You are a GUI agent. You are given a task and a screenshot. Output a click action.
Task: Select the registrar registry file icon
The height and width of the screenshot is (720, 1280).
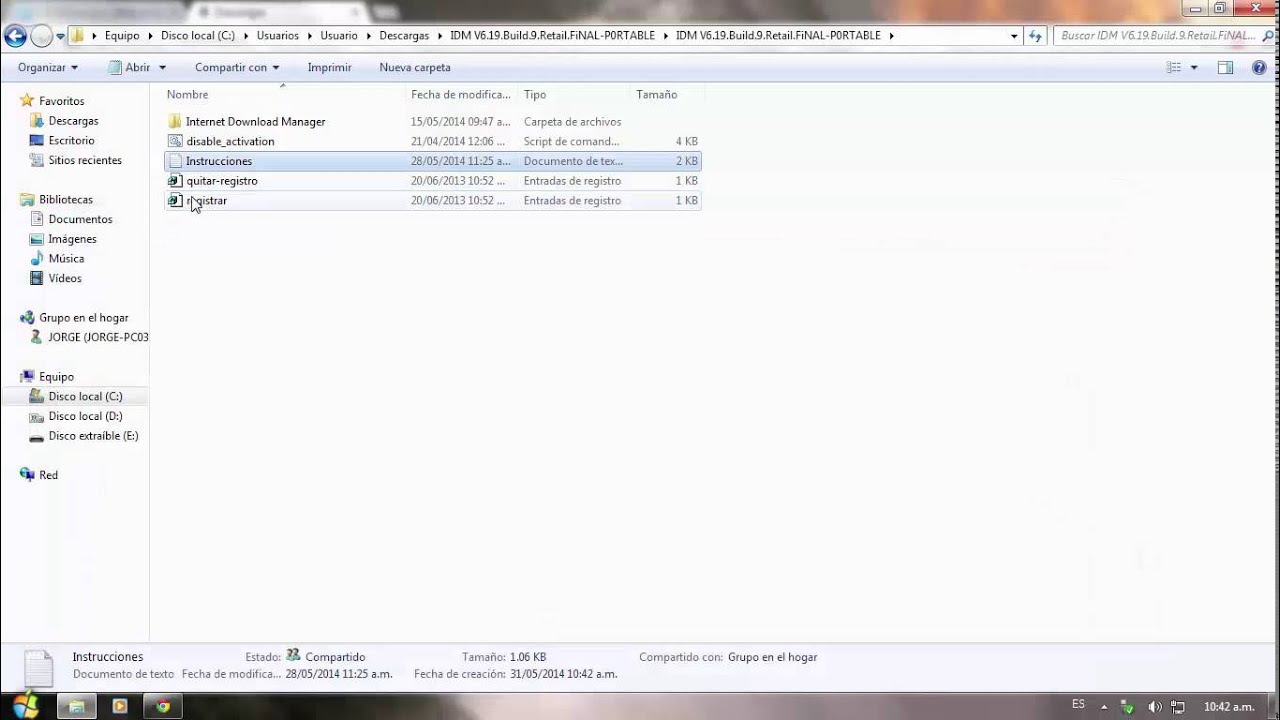click(175, 200)
